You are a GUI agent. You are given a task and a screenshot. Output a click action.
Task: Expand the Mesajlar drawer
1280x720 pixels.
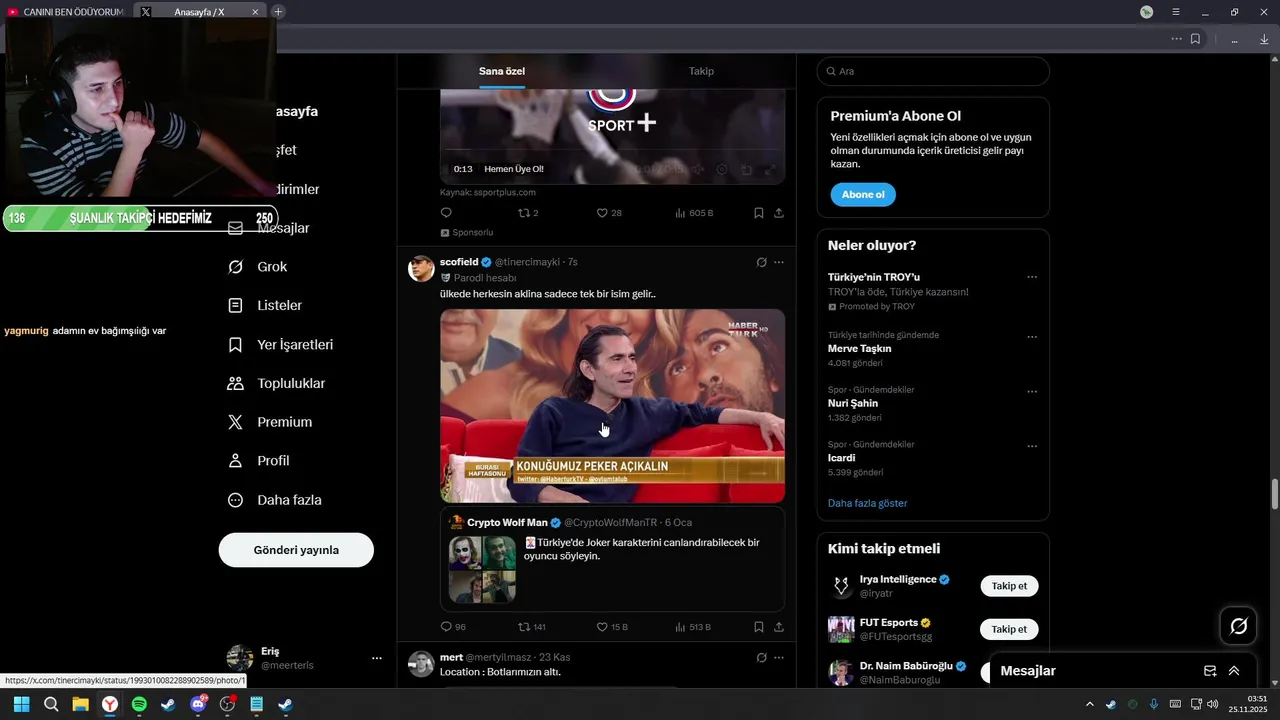pyautogui.click(x=1234, y=671)
